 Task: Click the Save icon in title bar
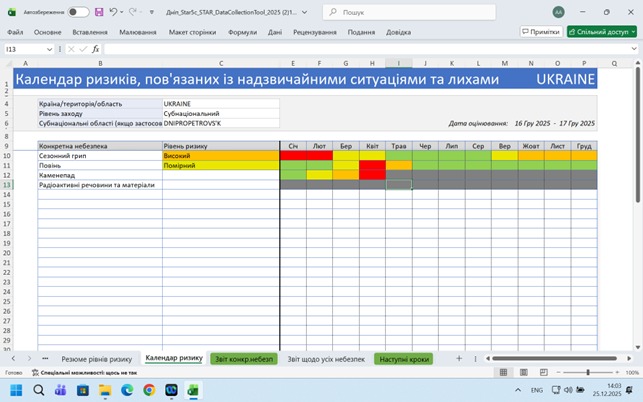pos(99,12)
